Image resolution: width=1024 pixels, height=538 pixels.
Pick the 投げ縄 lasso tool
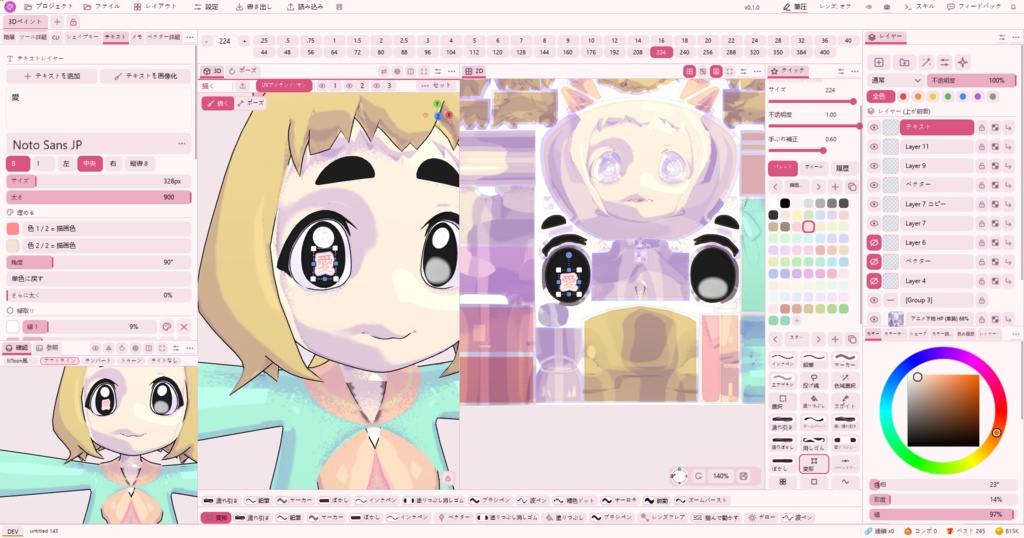[x=814, y=381]
